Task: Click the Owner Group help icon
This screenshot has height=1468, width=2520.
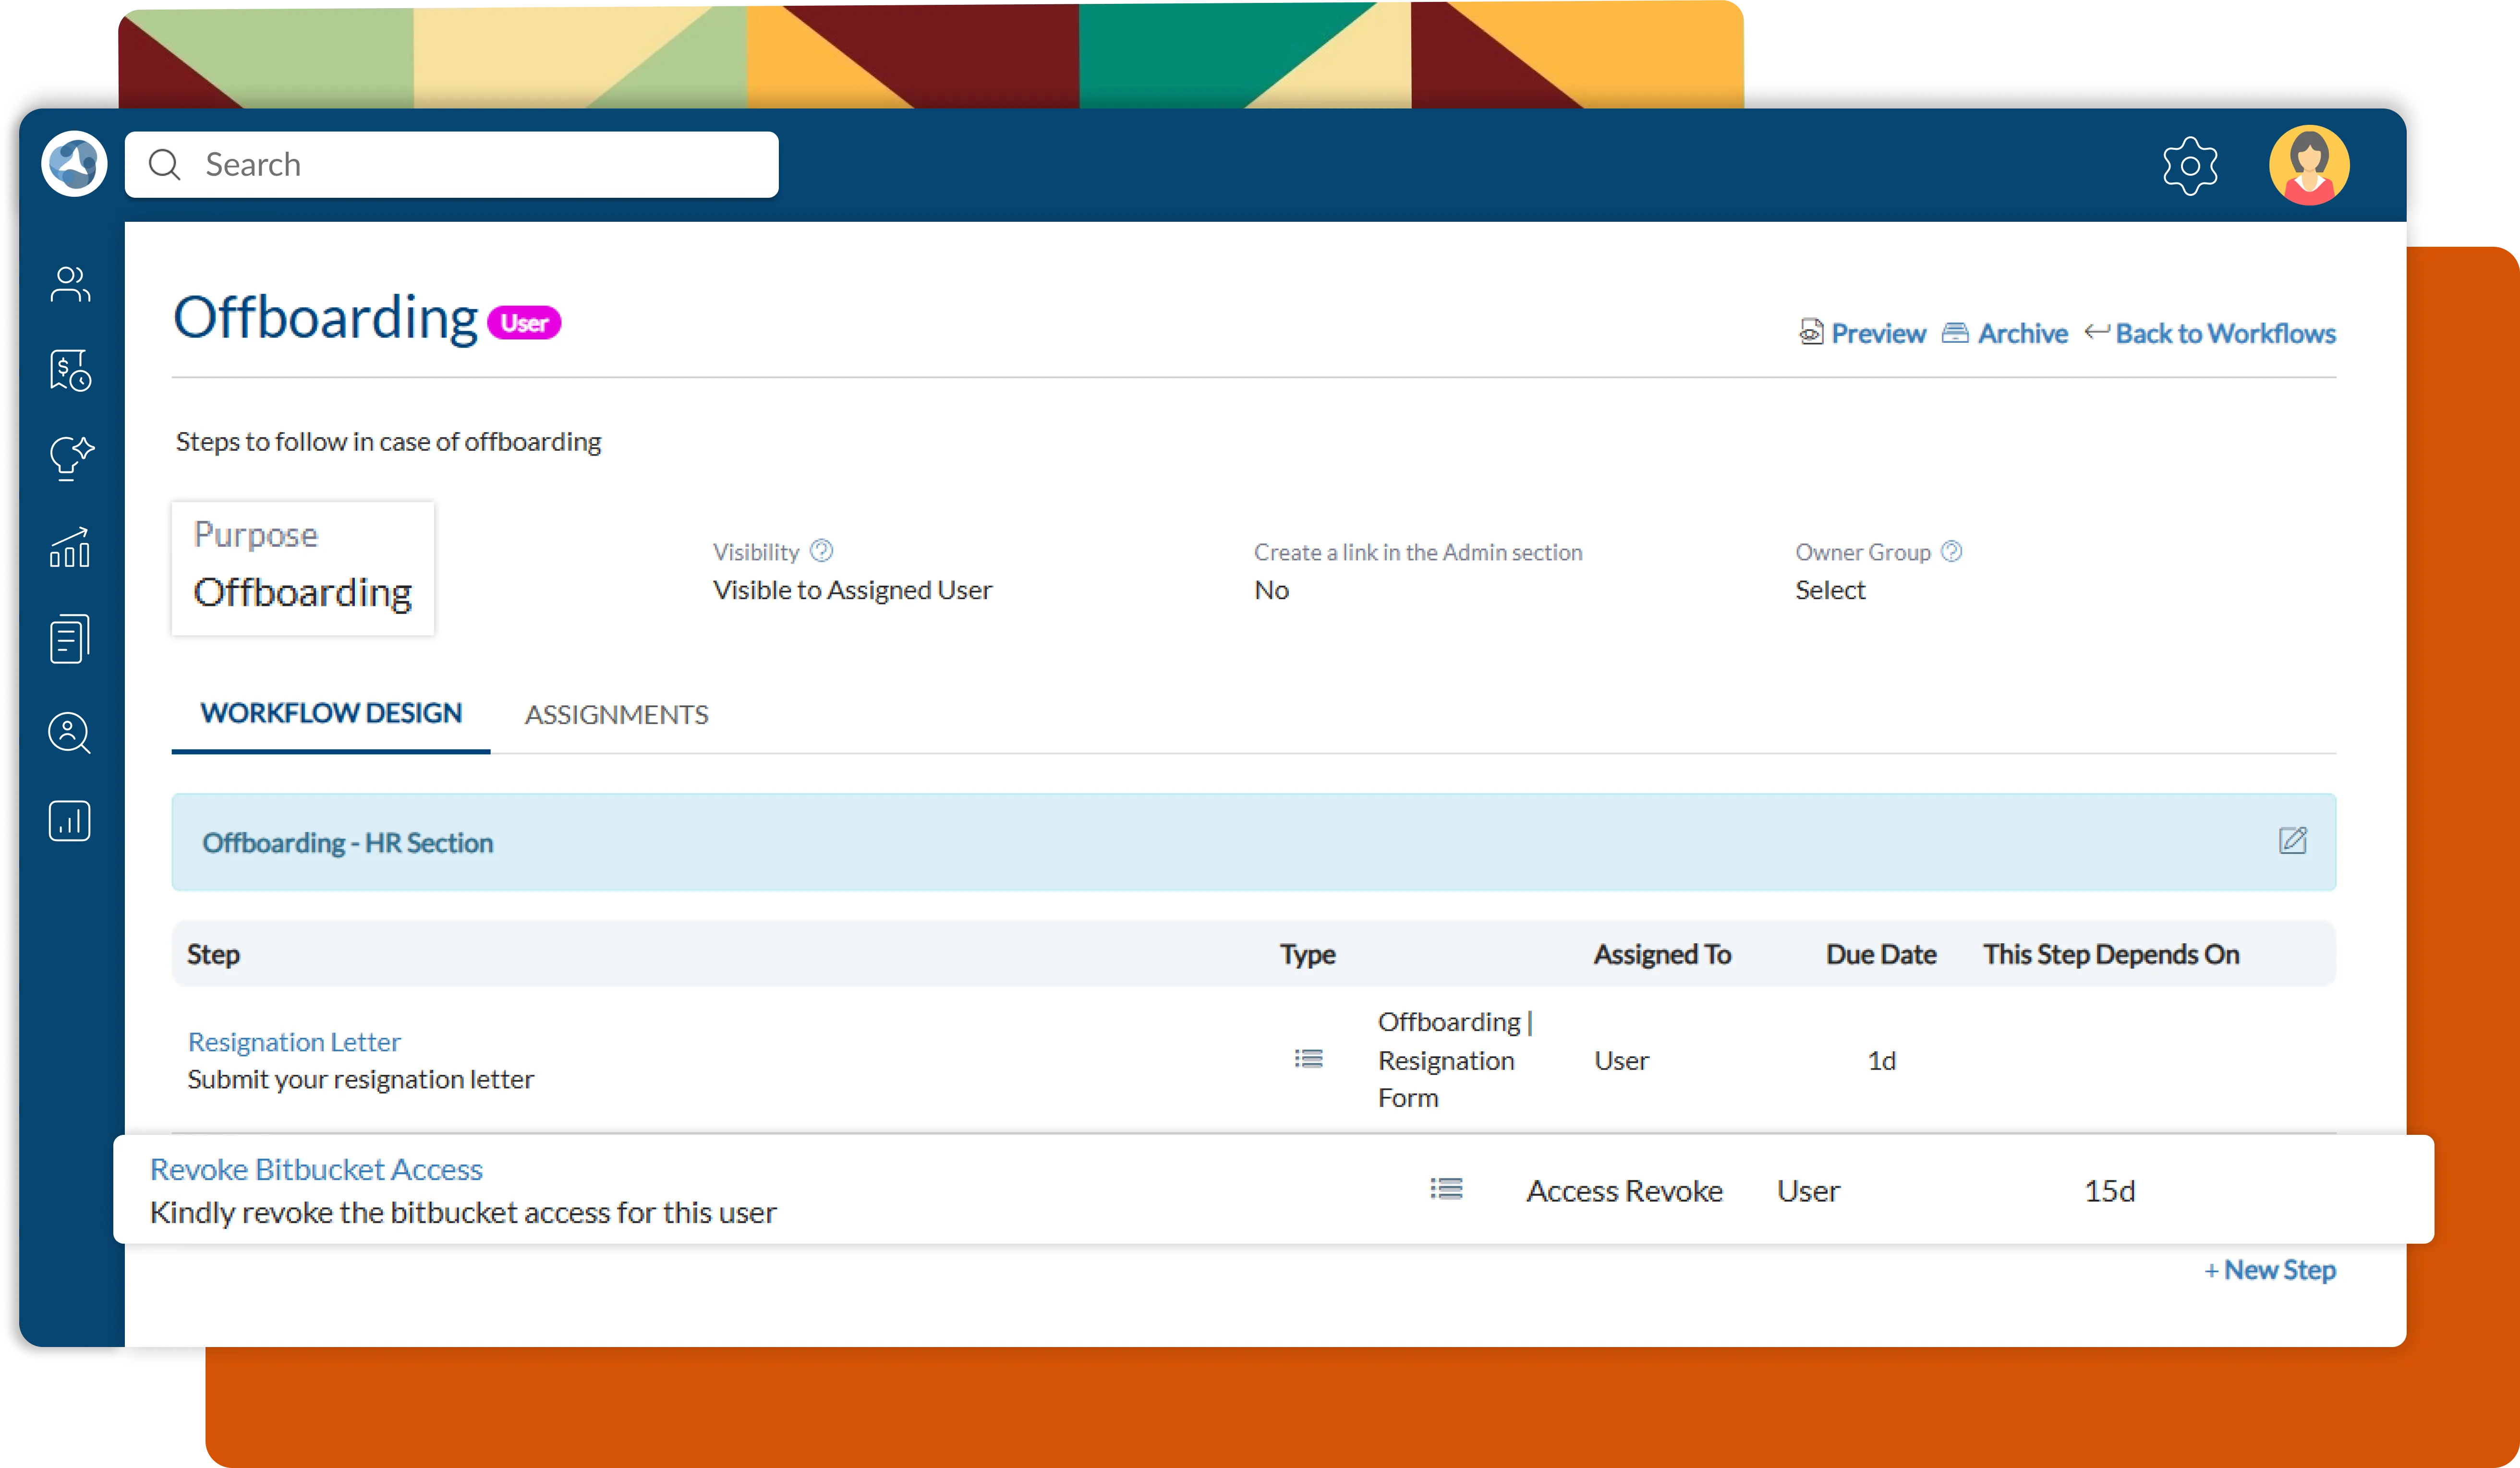Action: pyautogui.click(x=1951, y=551)
